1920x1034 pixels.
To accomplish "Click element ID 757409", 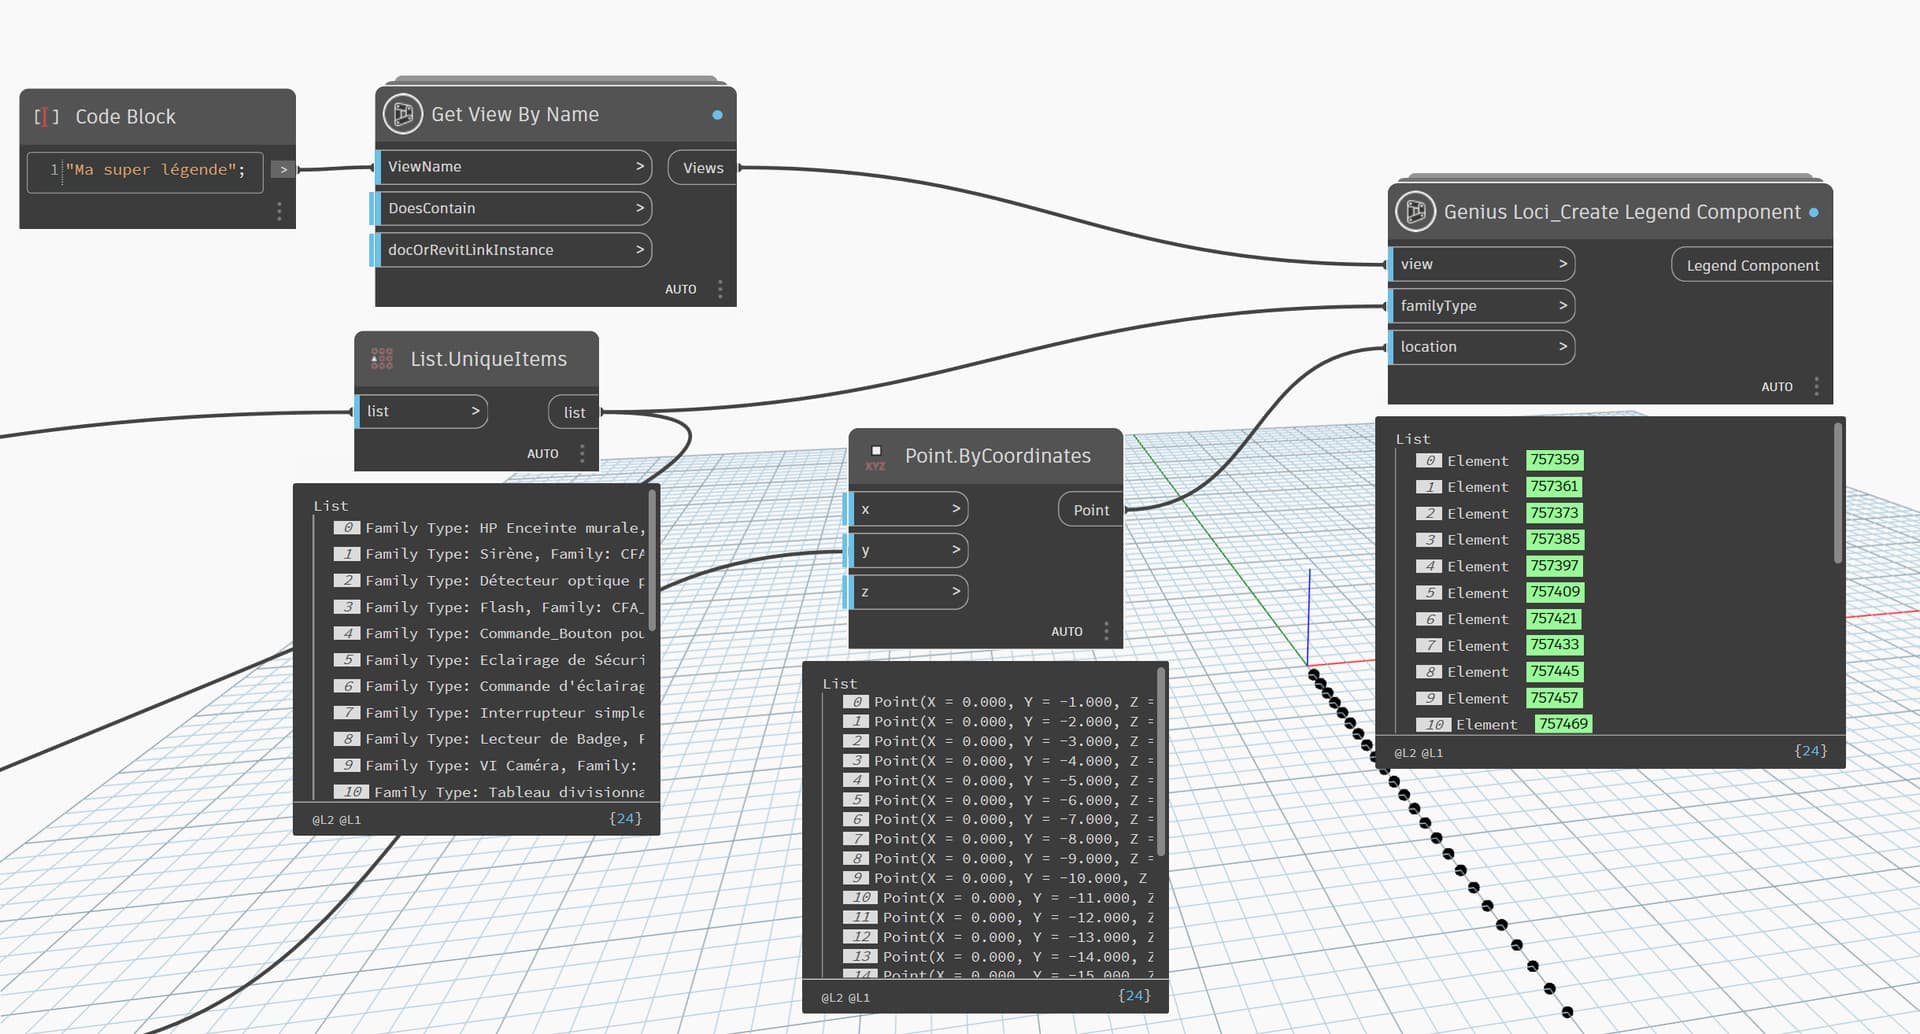I will tap(1555, 592).
